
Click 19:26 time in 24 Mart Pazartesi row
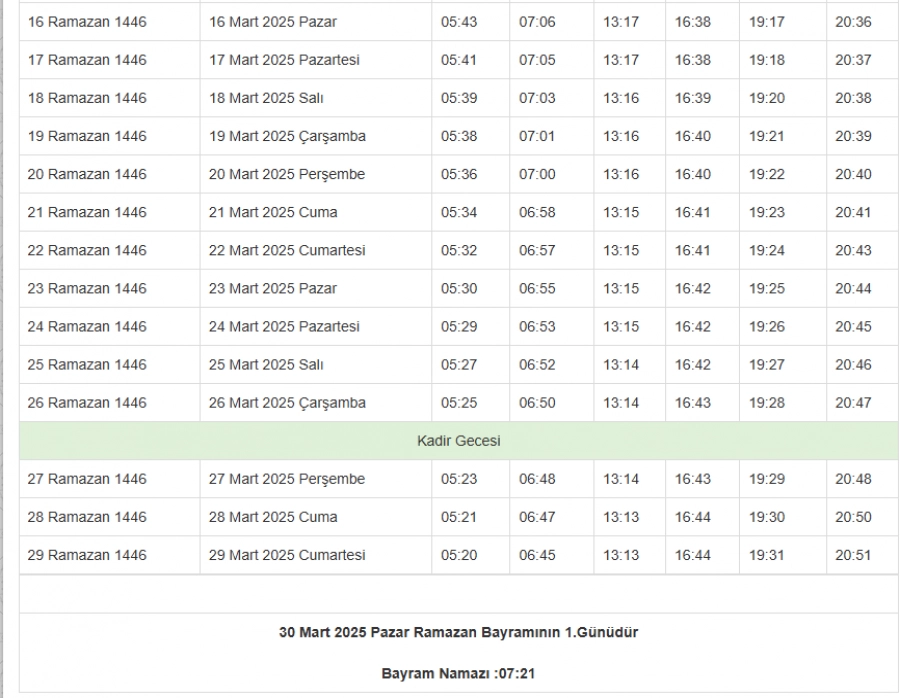(767, 326)
